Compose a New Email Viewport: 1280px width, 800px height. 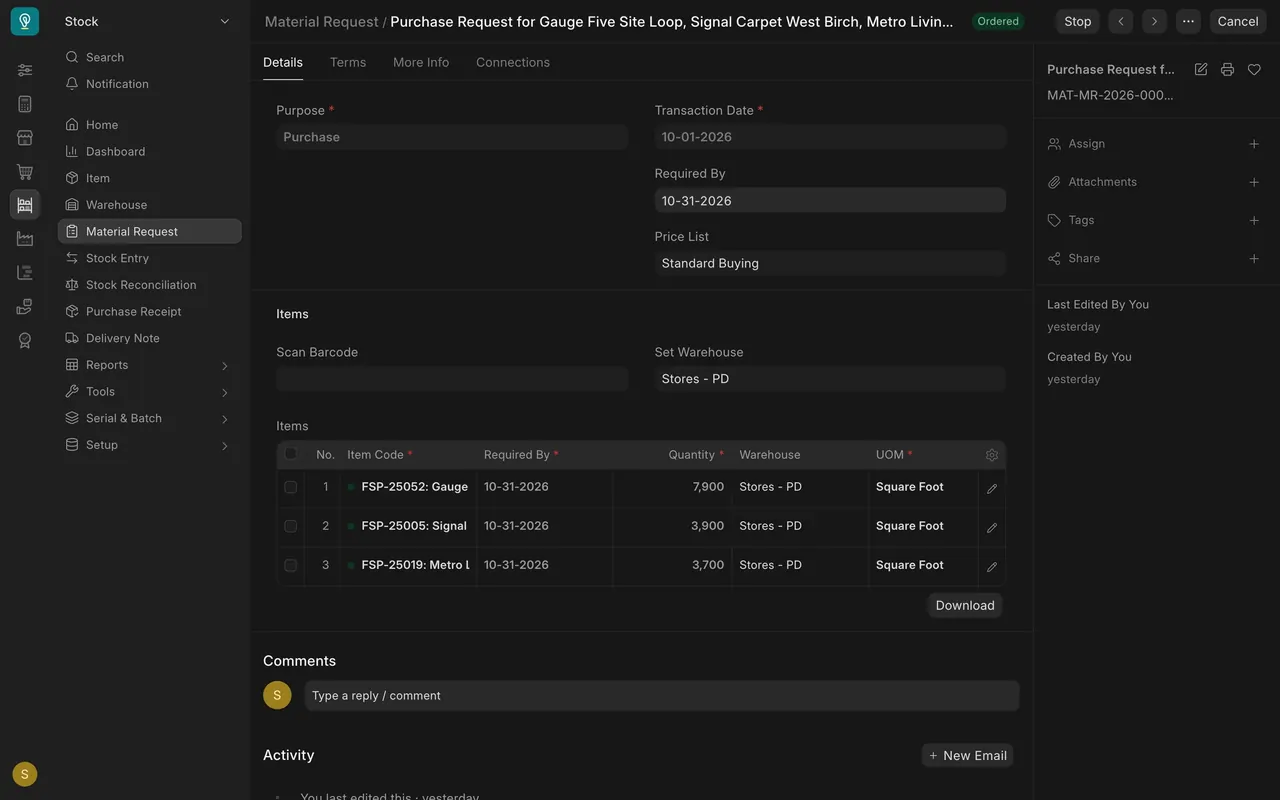coord(967,755)
